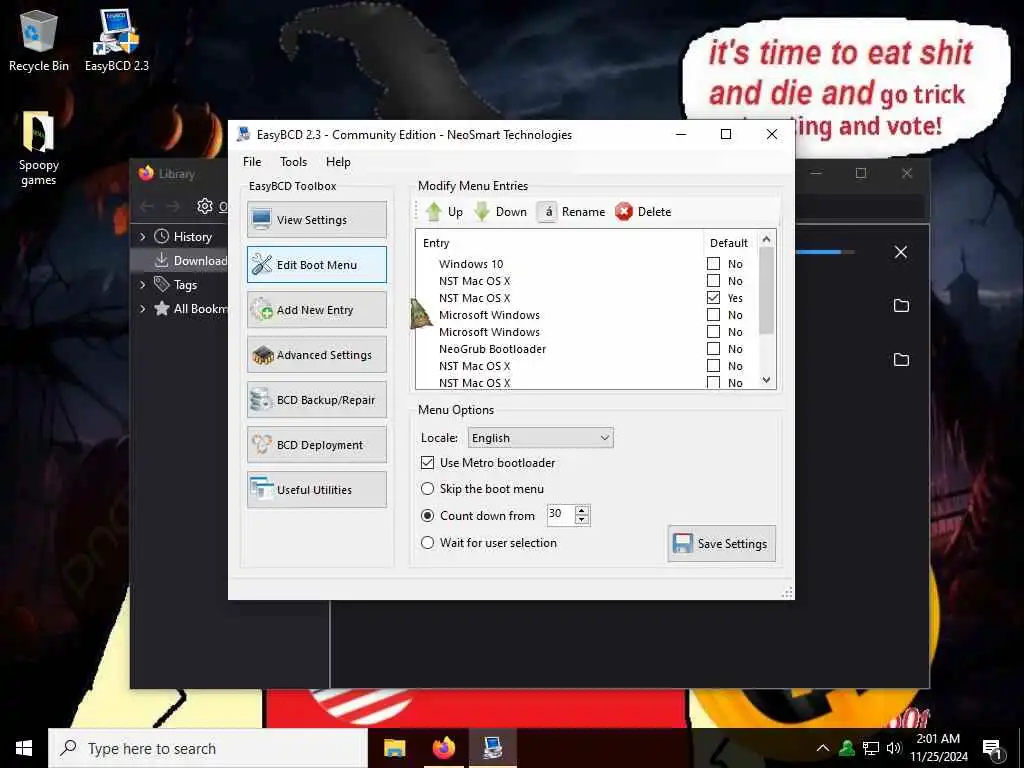Open Advanced Settings section

pos(317,355)
